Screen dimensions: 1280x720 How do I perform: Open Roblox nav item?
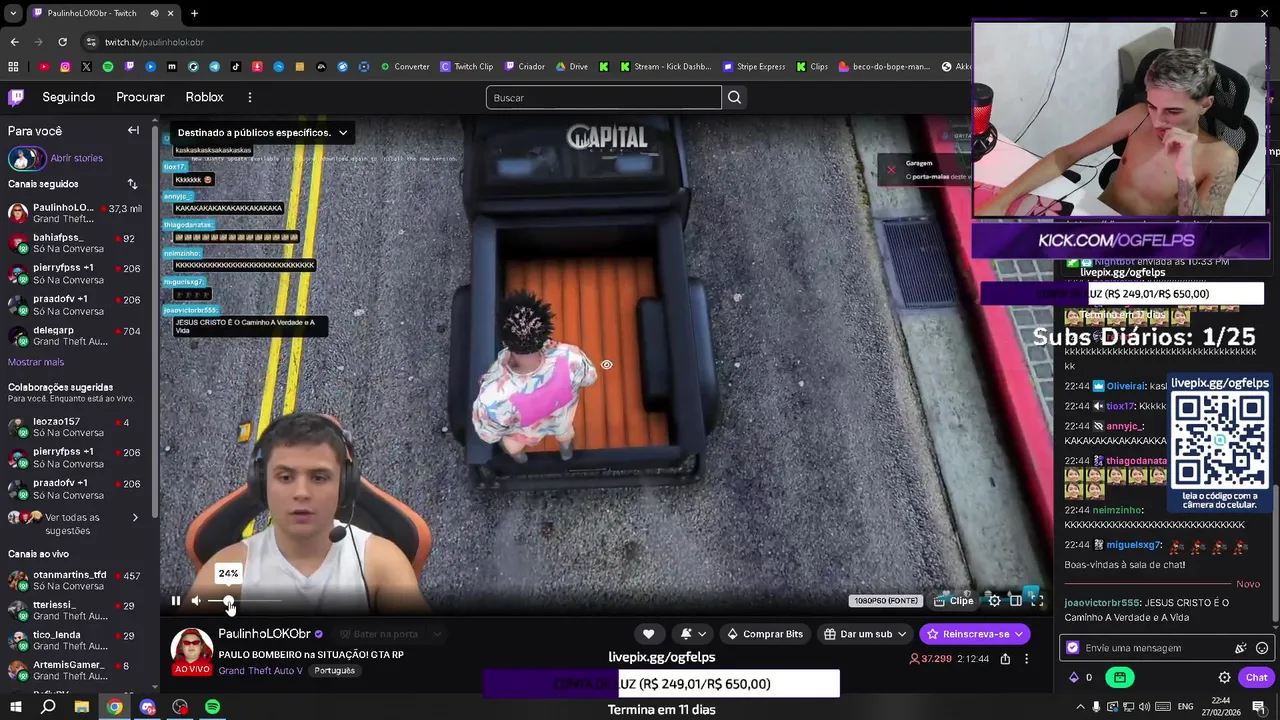pos(204,97)
